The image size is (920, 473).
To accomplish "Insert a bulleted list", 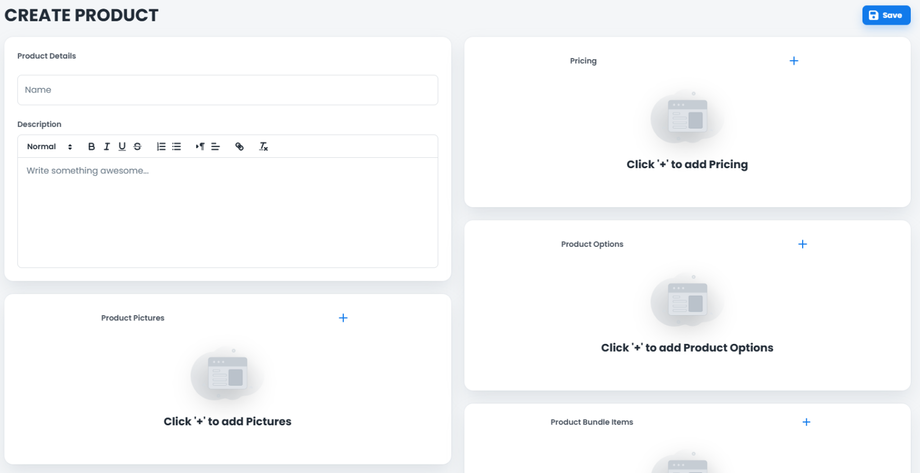I will [176, 147].
